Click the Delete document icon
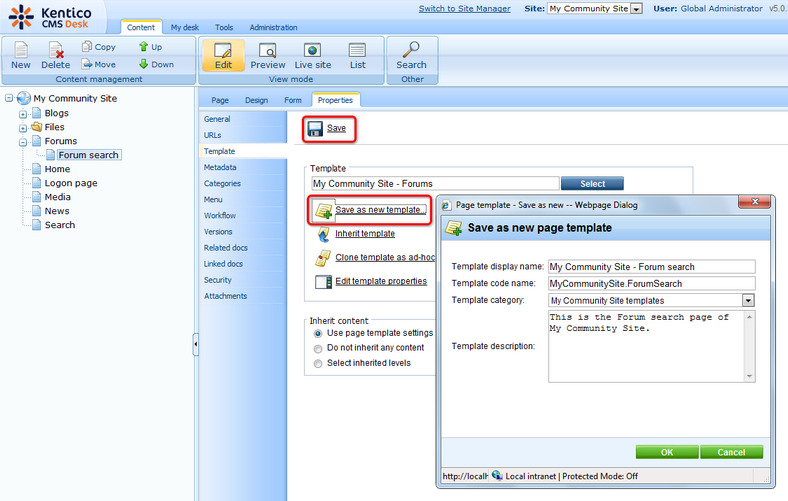Screen dimensions: 788x501 click(56, 50)
